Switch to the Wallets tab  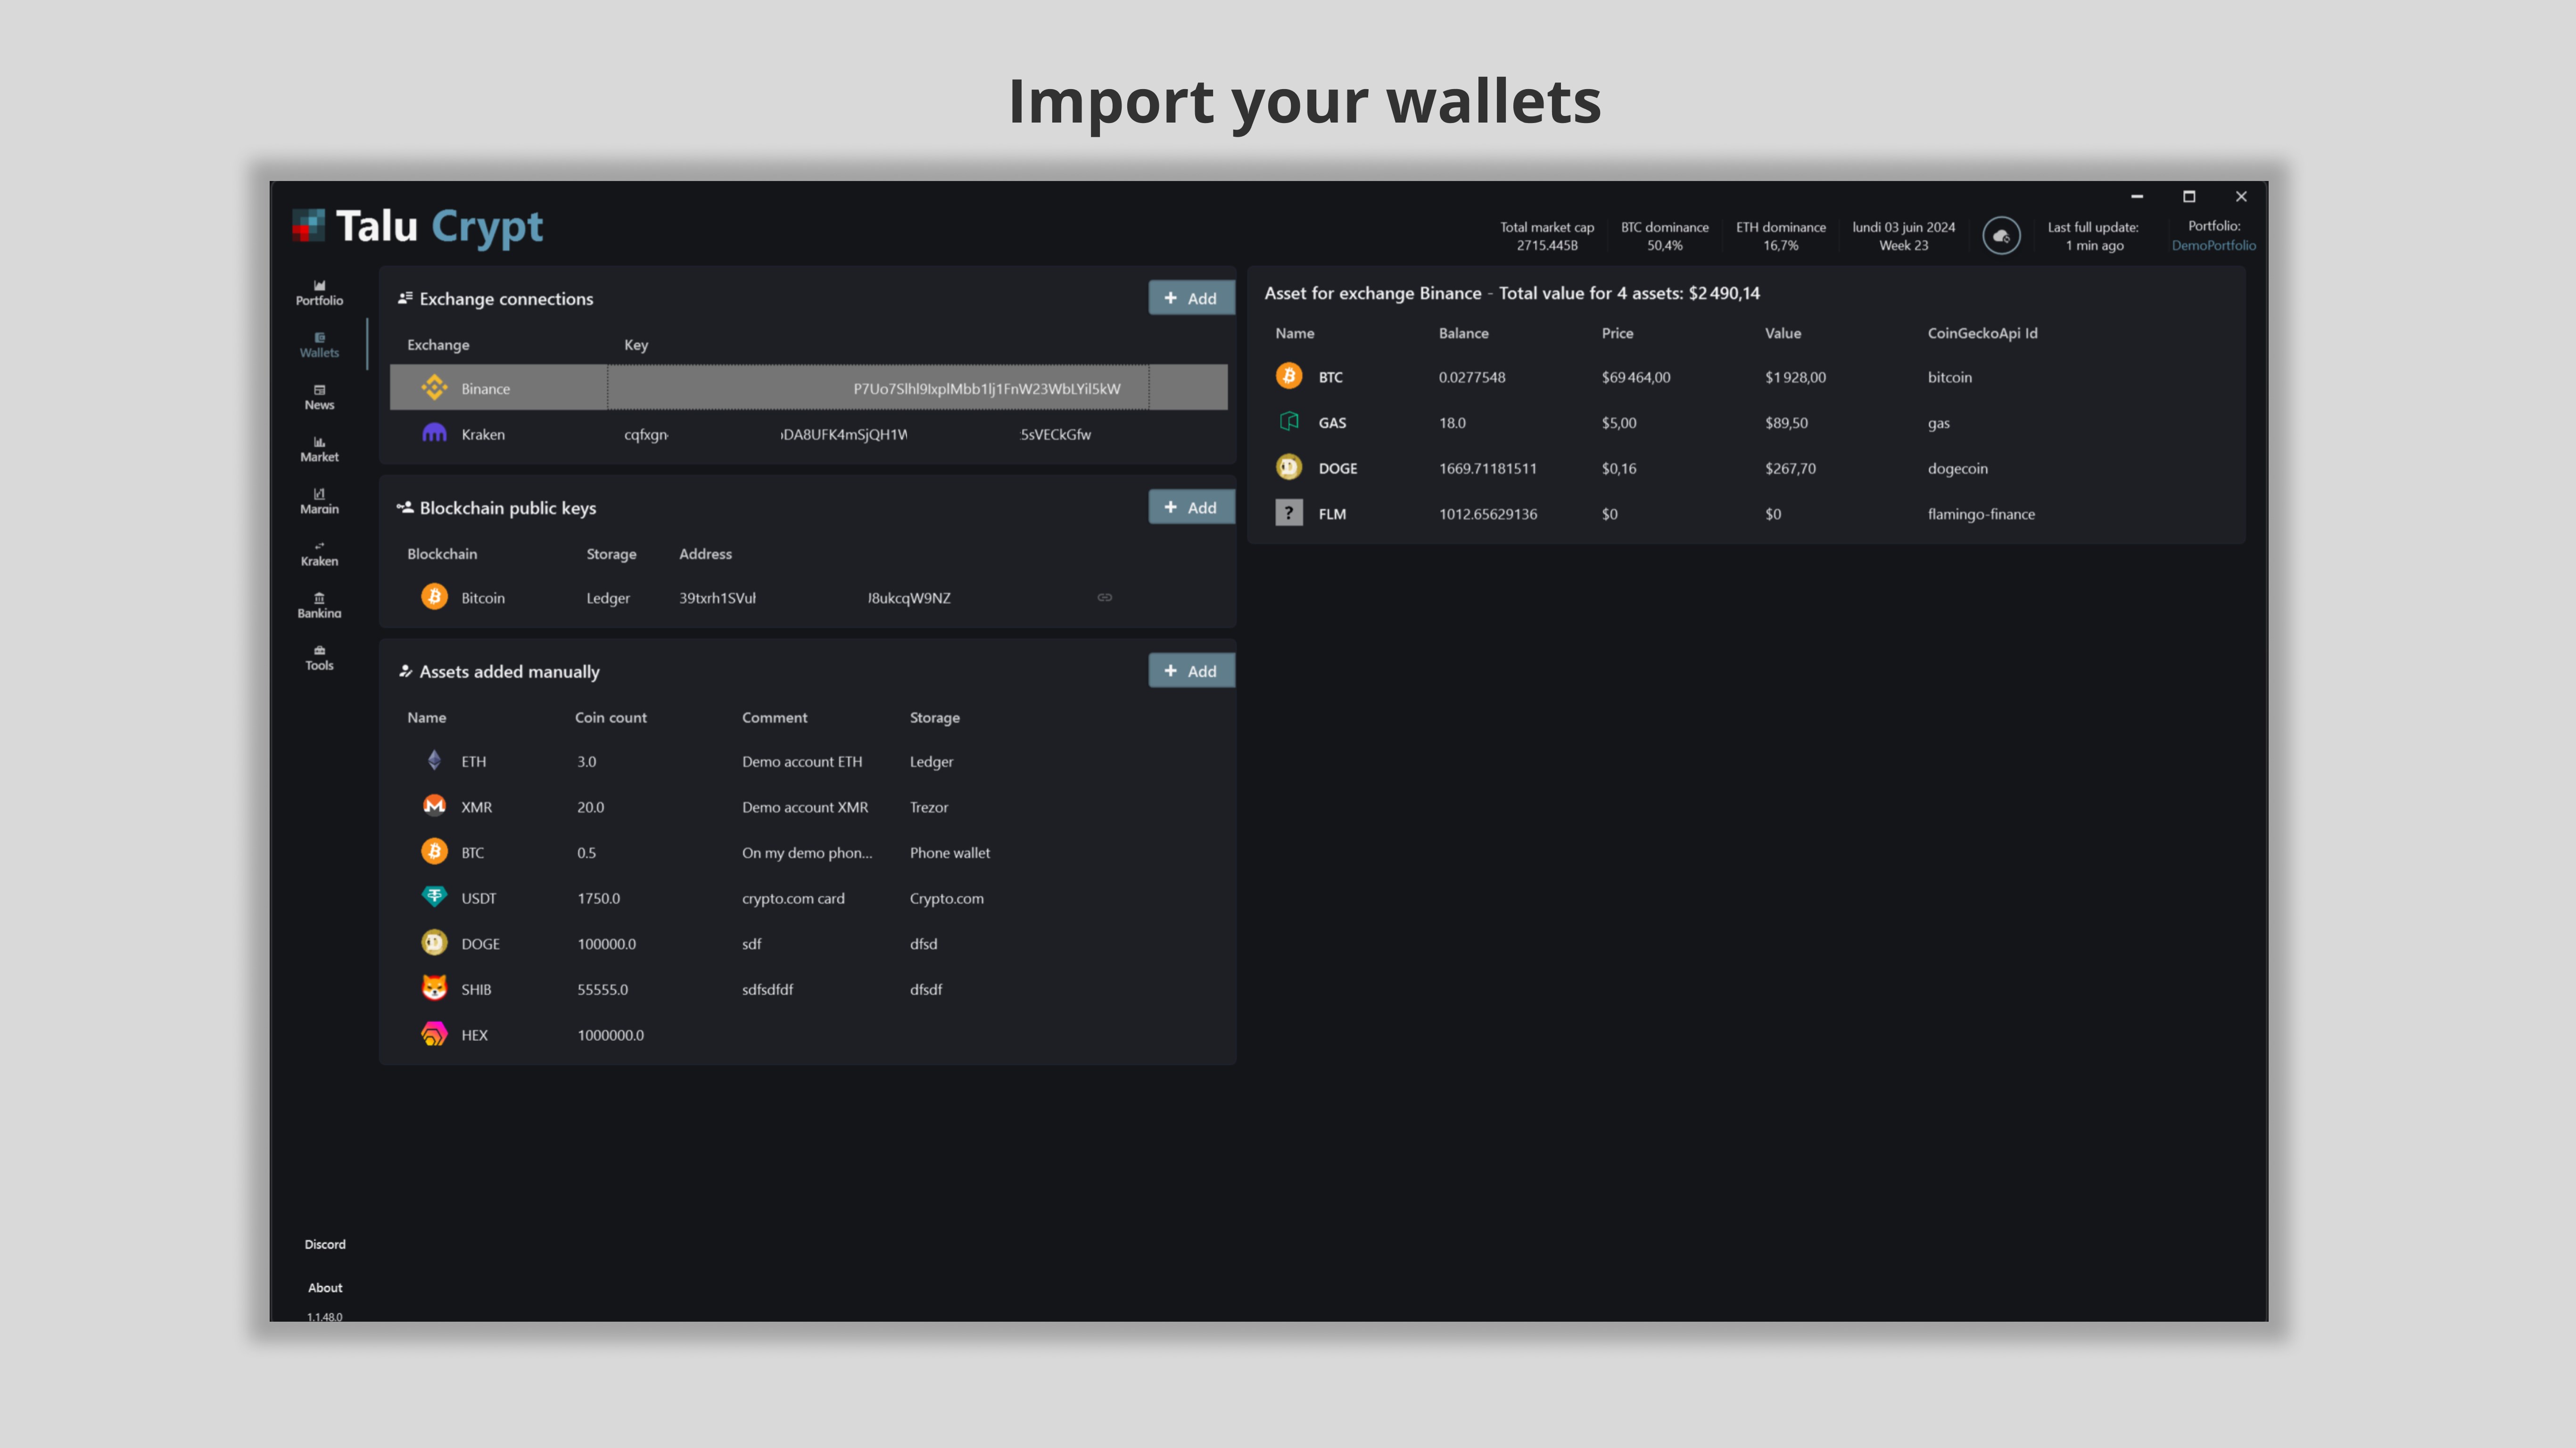(x=318, y=344)
